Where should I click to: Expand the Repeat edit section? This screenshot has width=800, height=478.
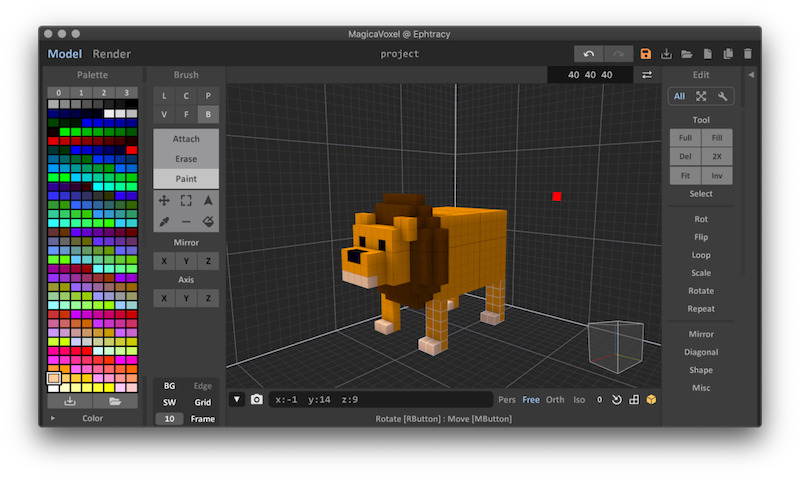coord(701,309)
